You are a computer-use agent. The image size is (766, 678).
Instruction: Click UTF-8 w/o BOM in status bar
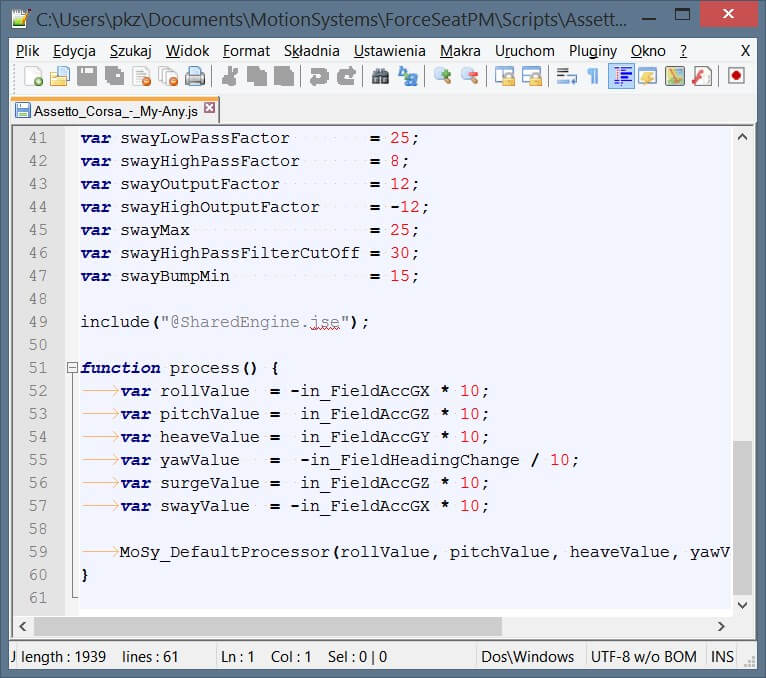coord(644,657)
